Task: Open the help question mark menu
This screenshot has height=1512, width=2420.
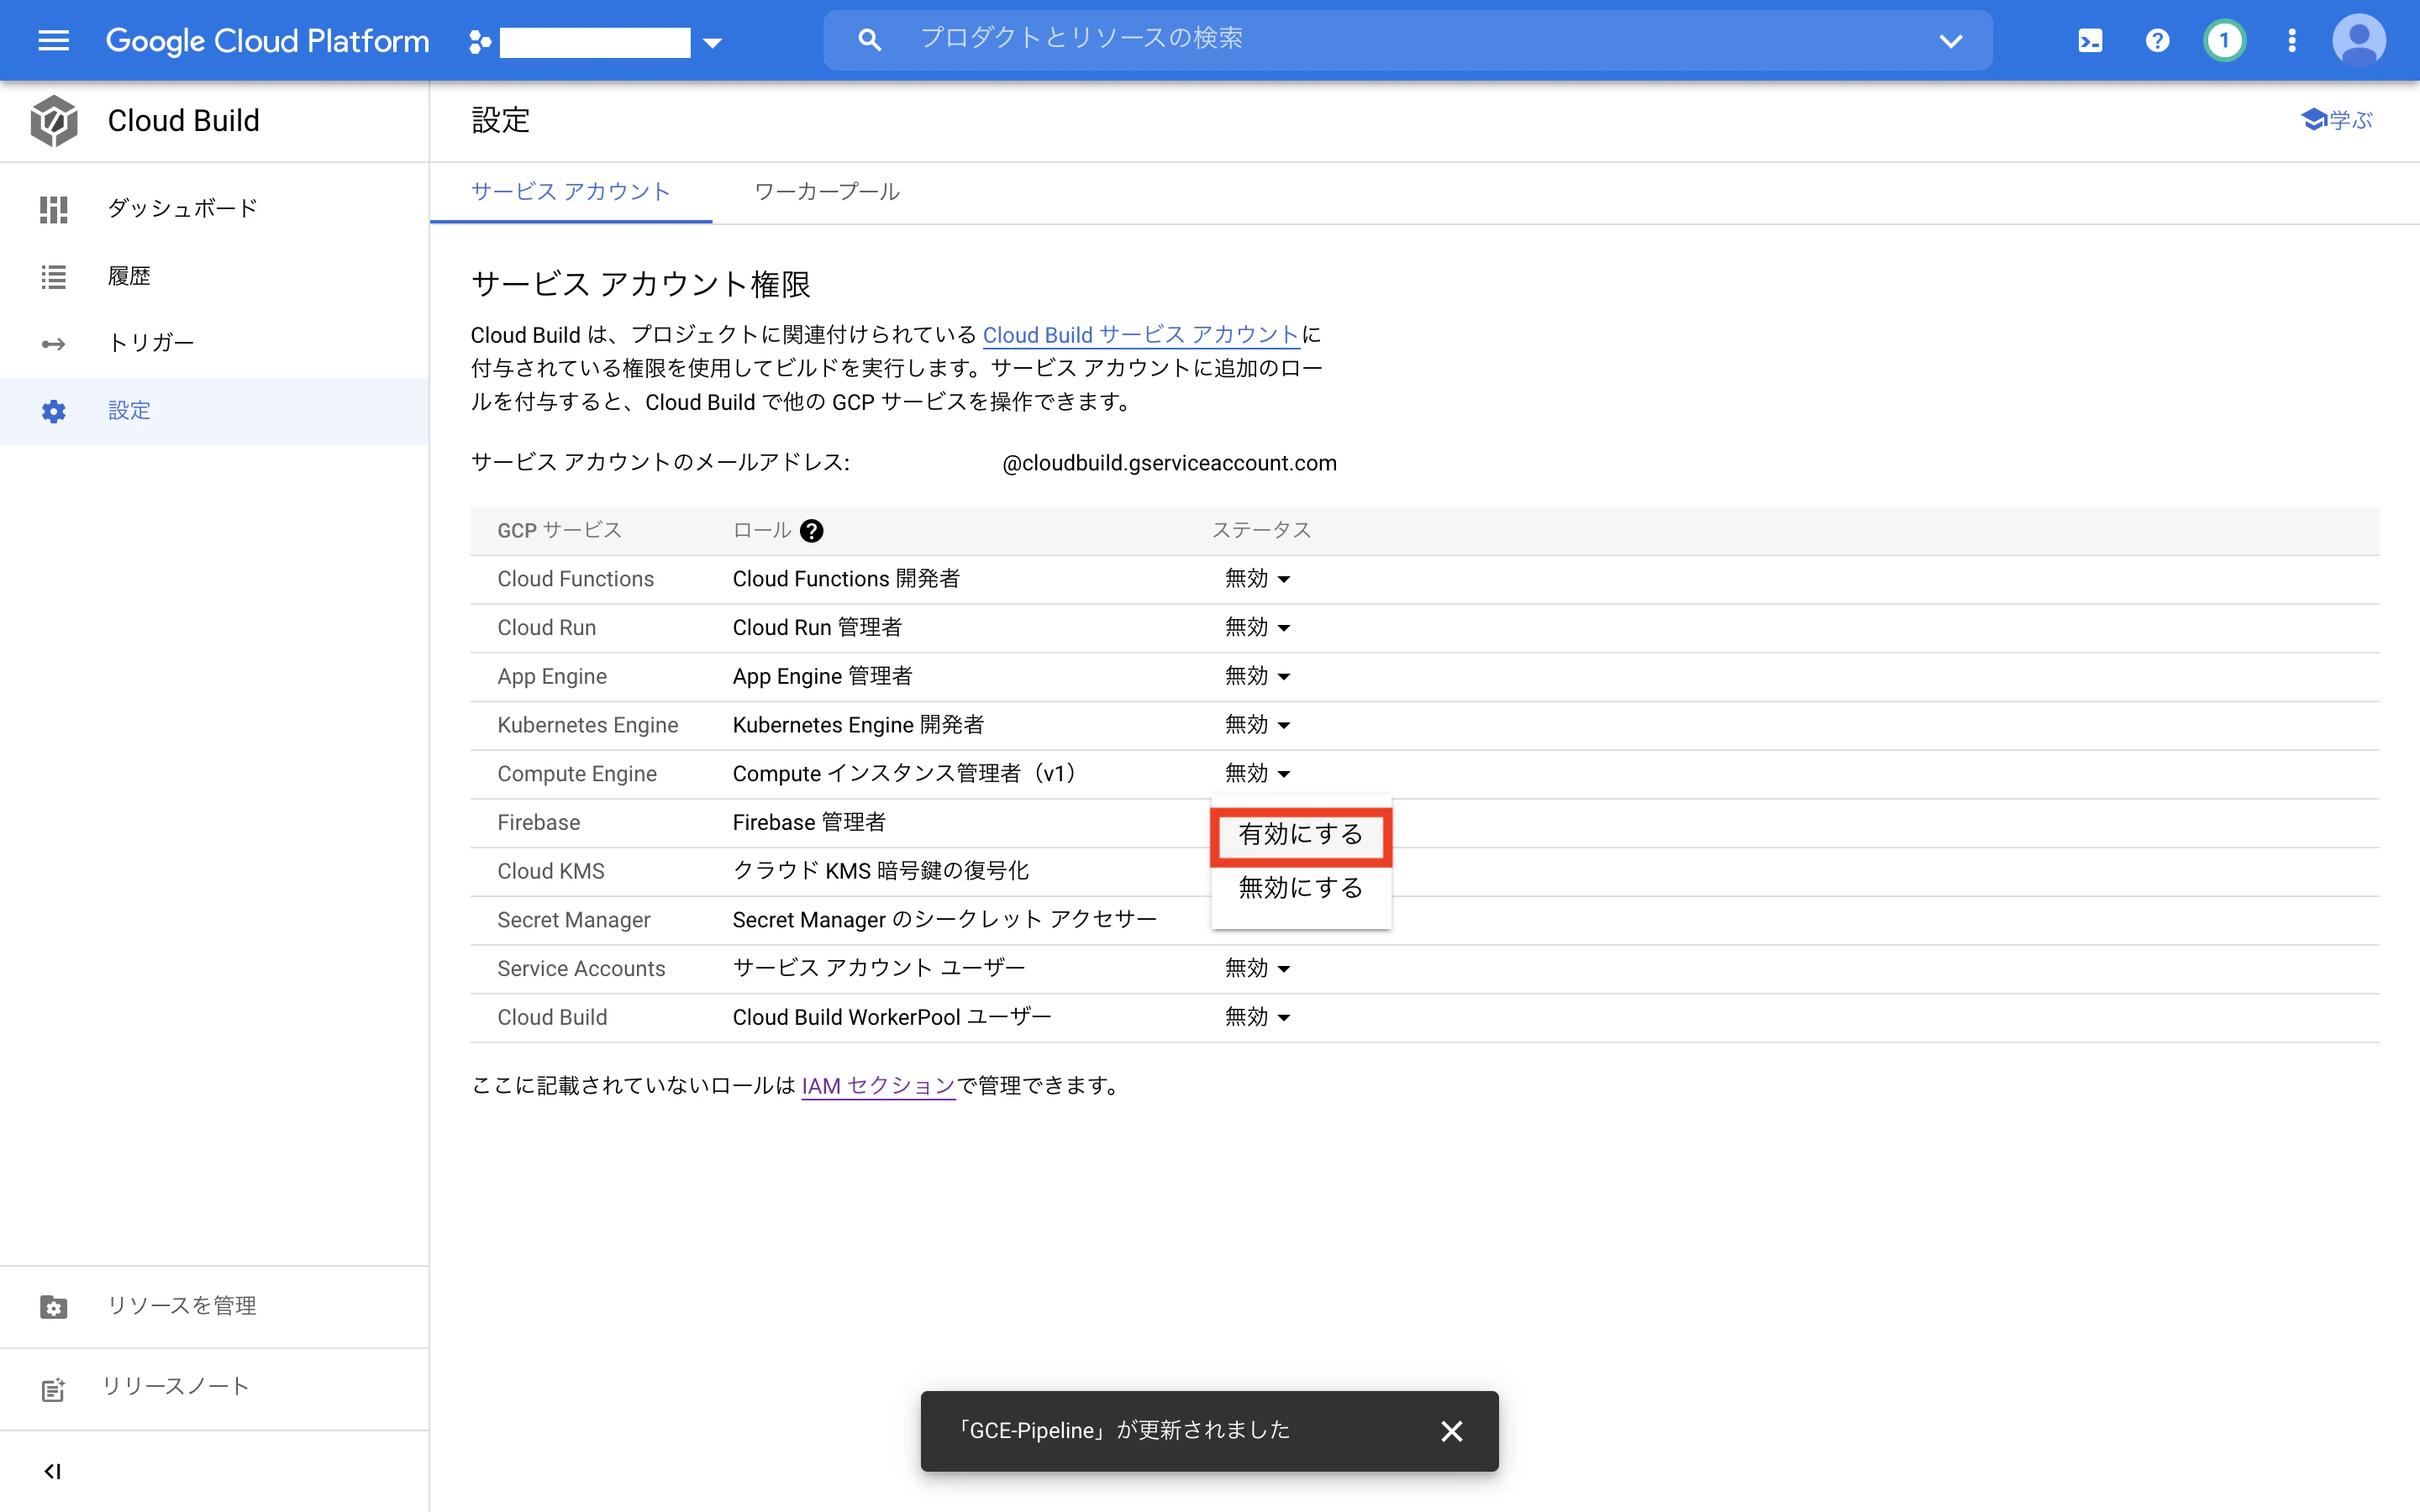Action: tap(2157, 41)
